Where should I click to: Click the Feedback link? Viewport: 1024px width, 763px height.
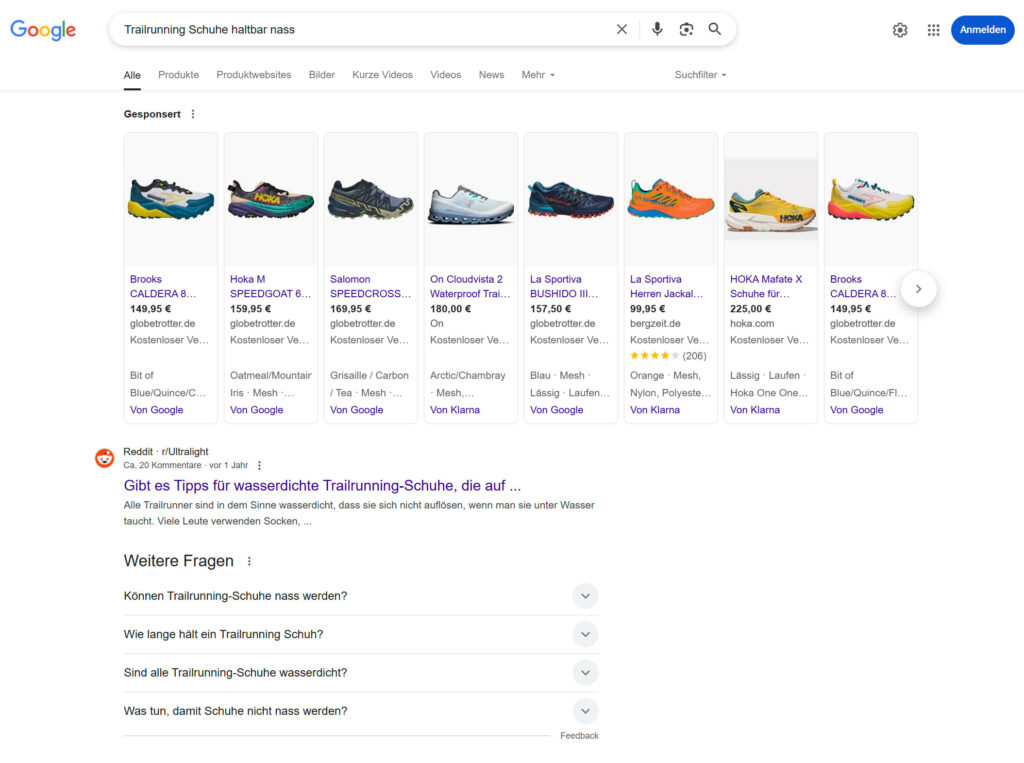click(x=579, y=736)
